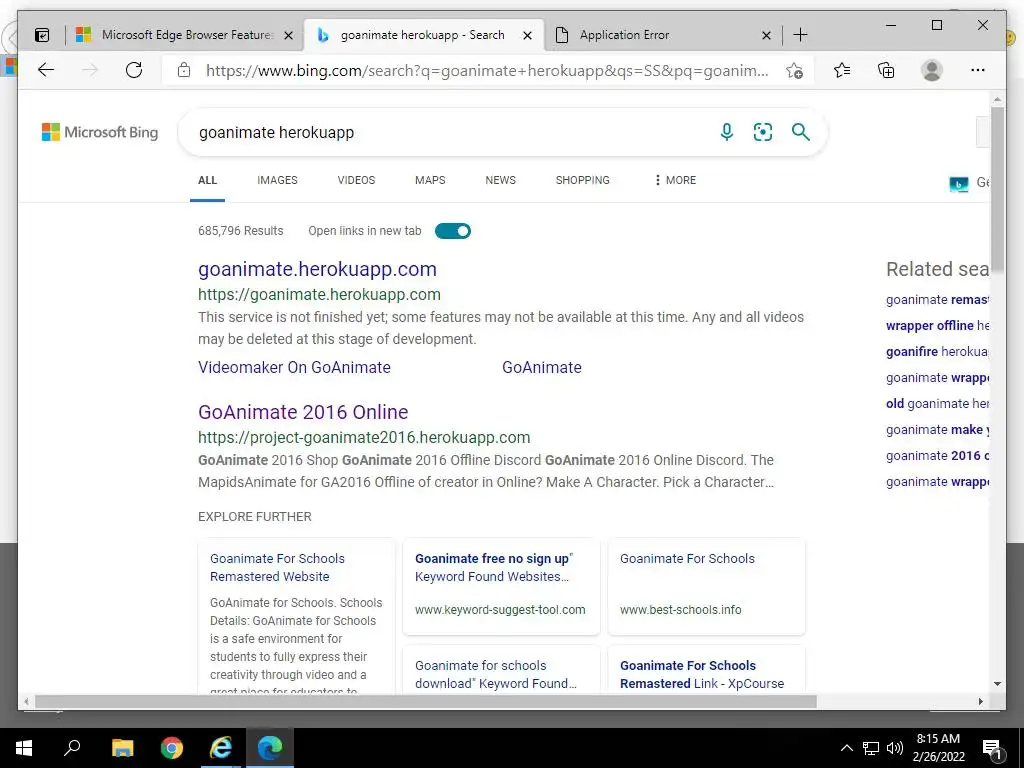
Task: Close the goanimate herokuapp Search tab
Action: (x=527, y=35)
